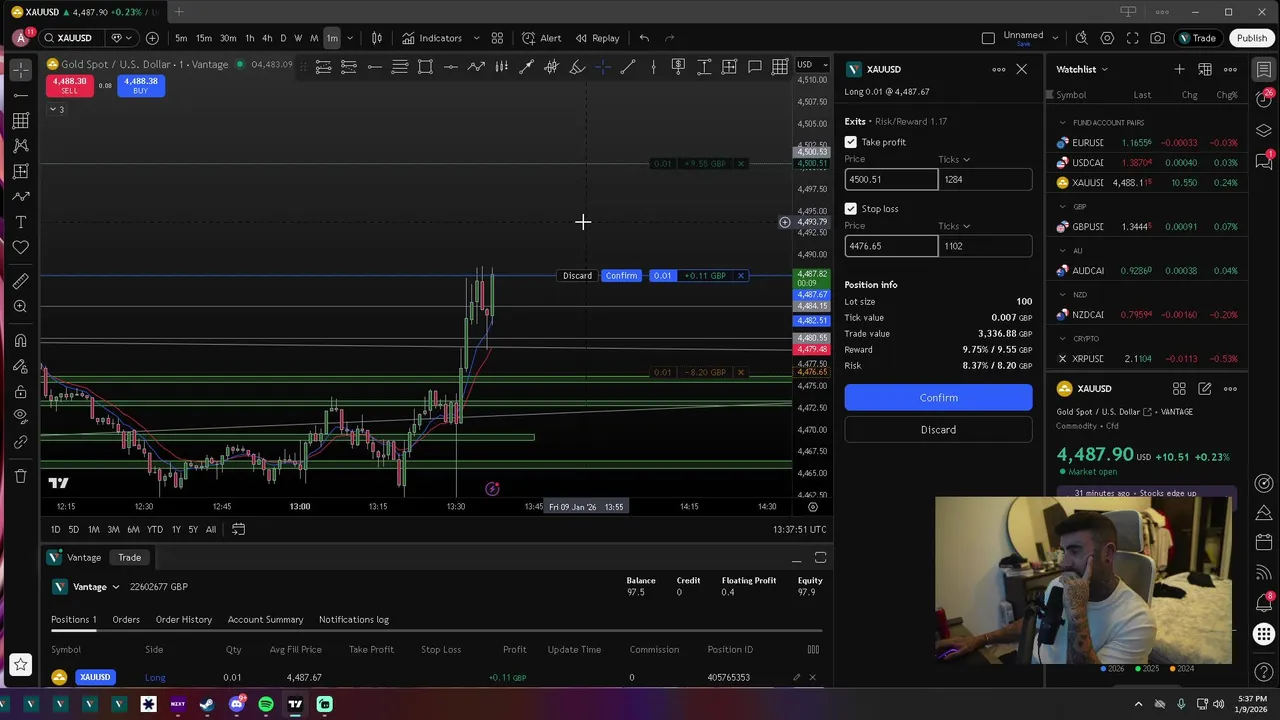The width and height of the screenshot is (1280, 720).
Task: Open the alerts clock icon in right sidebar
Action: 1264,97
